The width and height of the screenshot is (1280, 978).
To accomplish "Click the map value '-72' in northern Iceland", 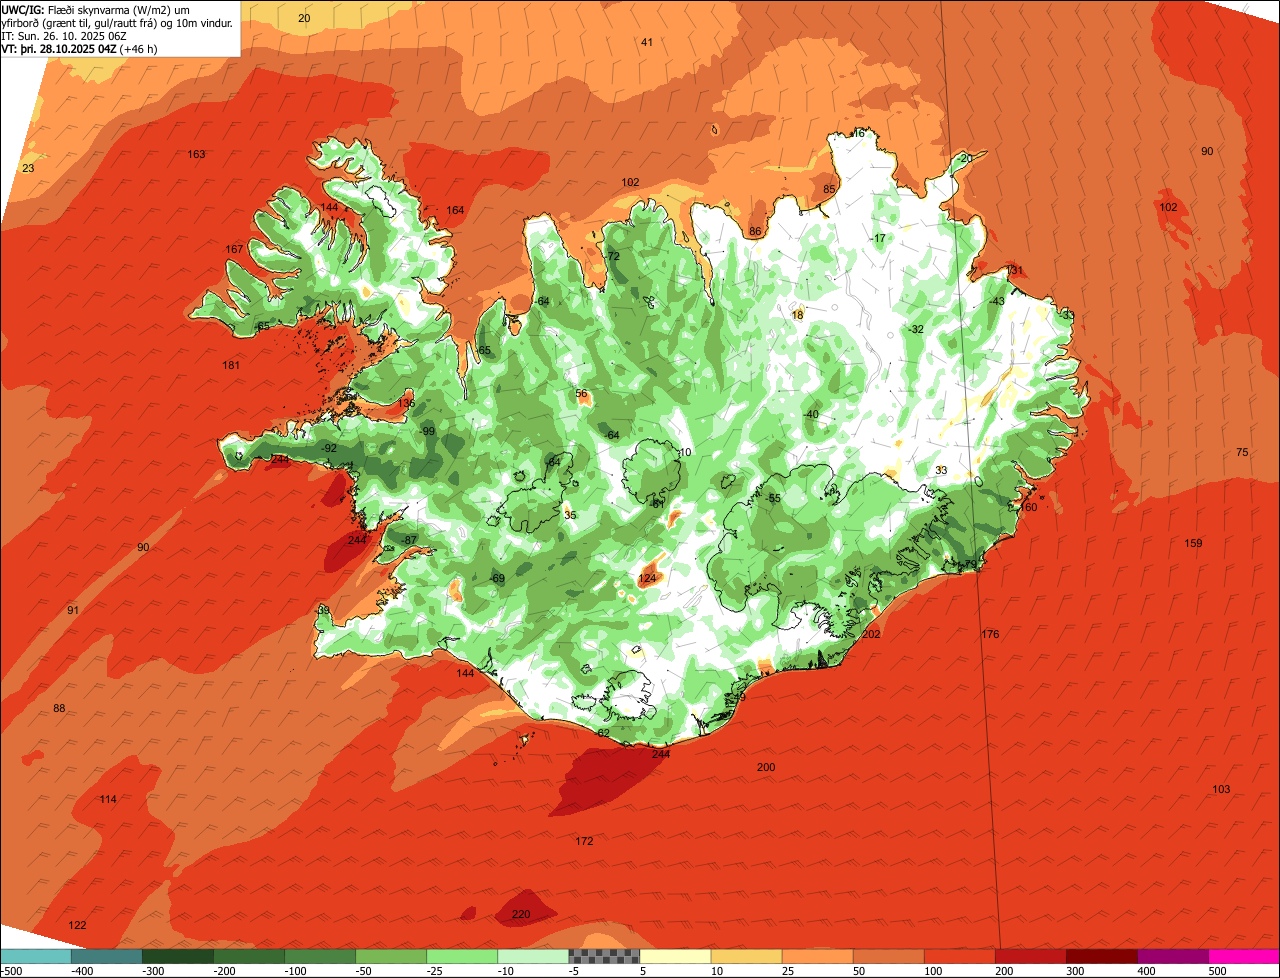I will point(612,257).
